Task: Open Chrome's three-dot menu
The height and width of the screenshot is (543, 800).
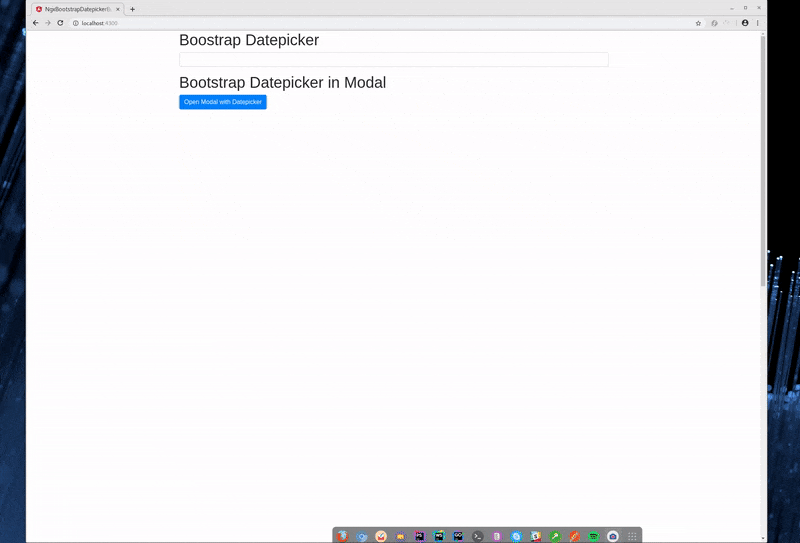Action: [758, 23]
